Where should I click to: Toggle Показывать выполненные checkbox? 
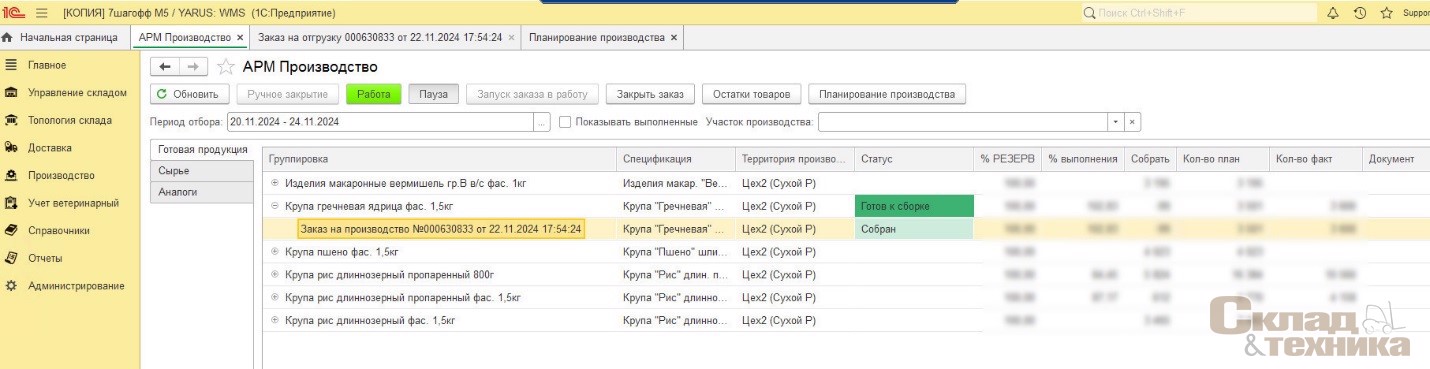click(x=565, y=122)
